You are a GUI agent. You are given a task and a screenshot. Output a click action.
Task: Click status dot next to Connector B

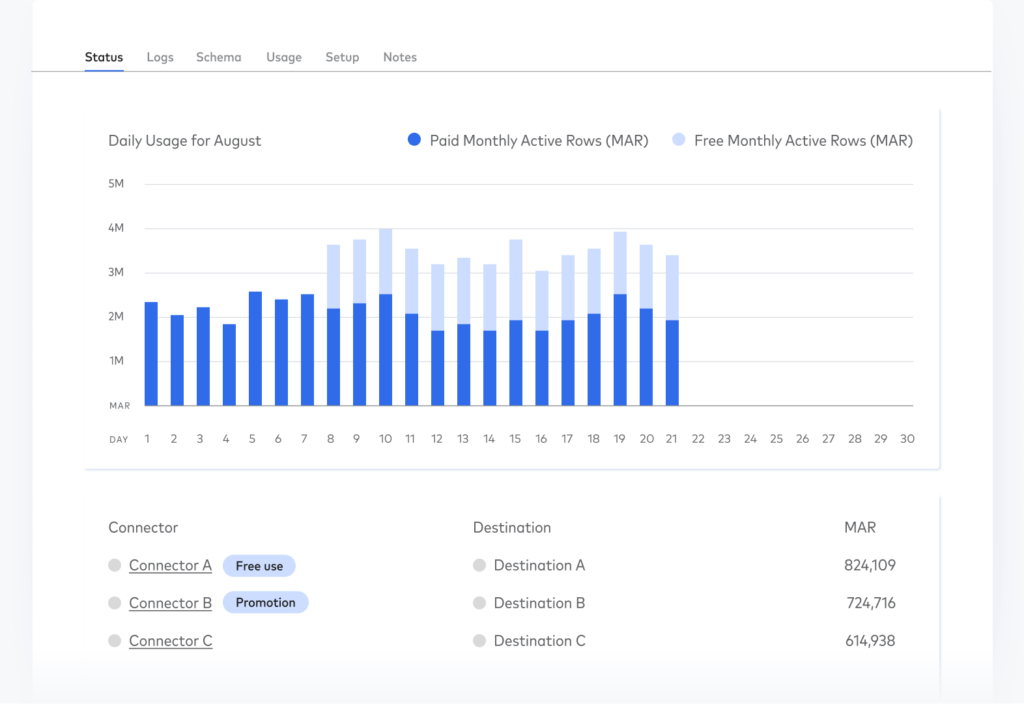tap(115, 603)
